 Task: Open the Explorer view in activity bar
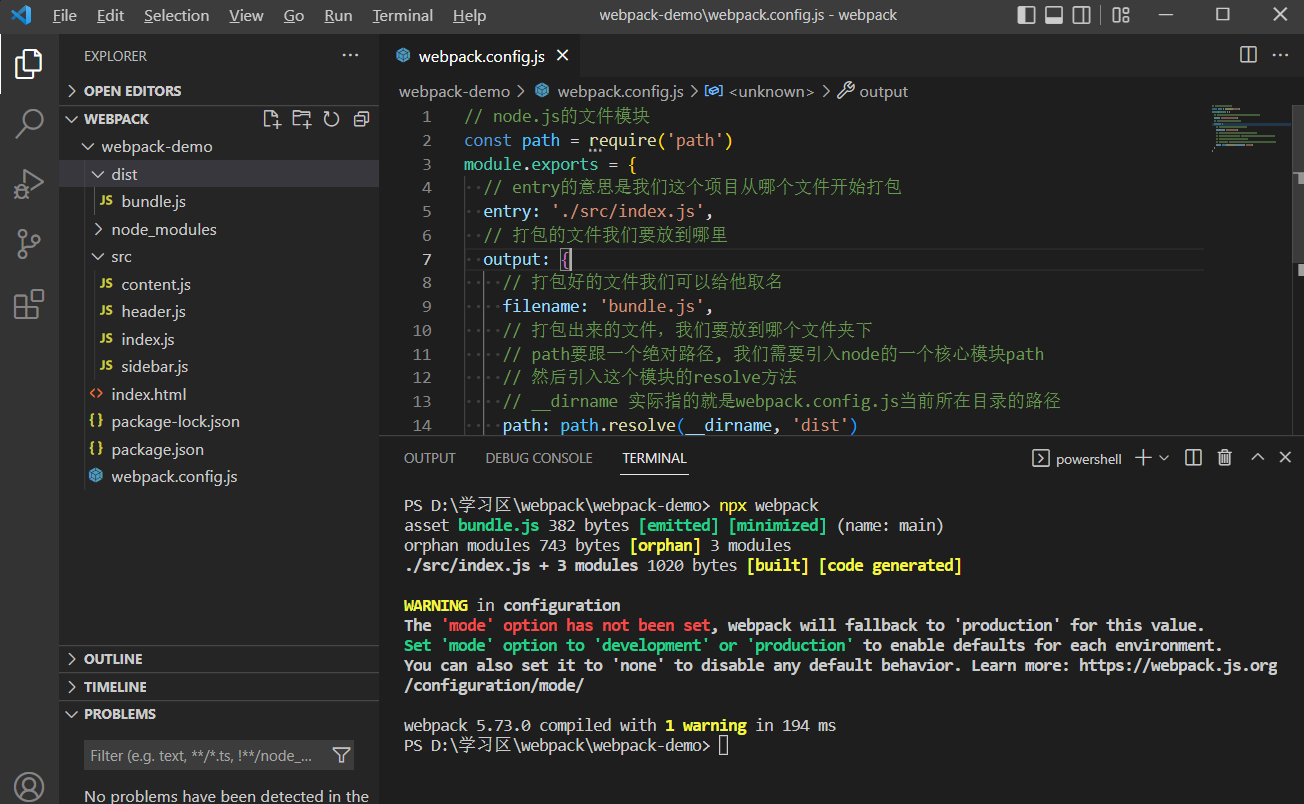29,64
